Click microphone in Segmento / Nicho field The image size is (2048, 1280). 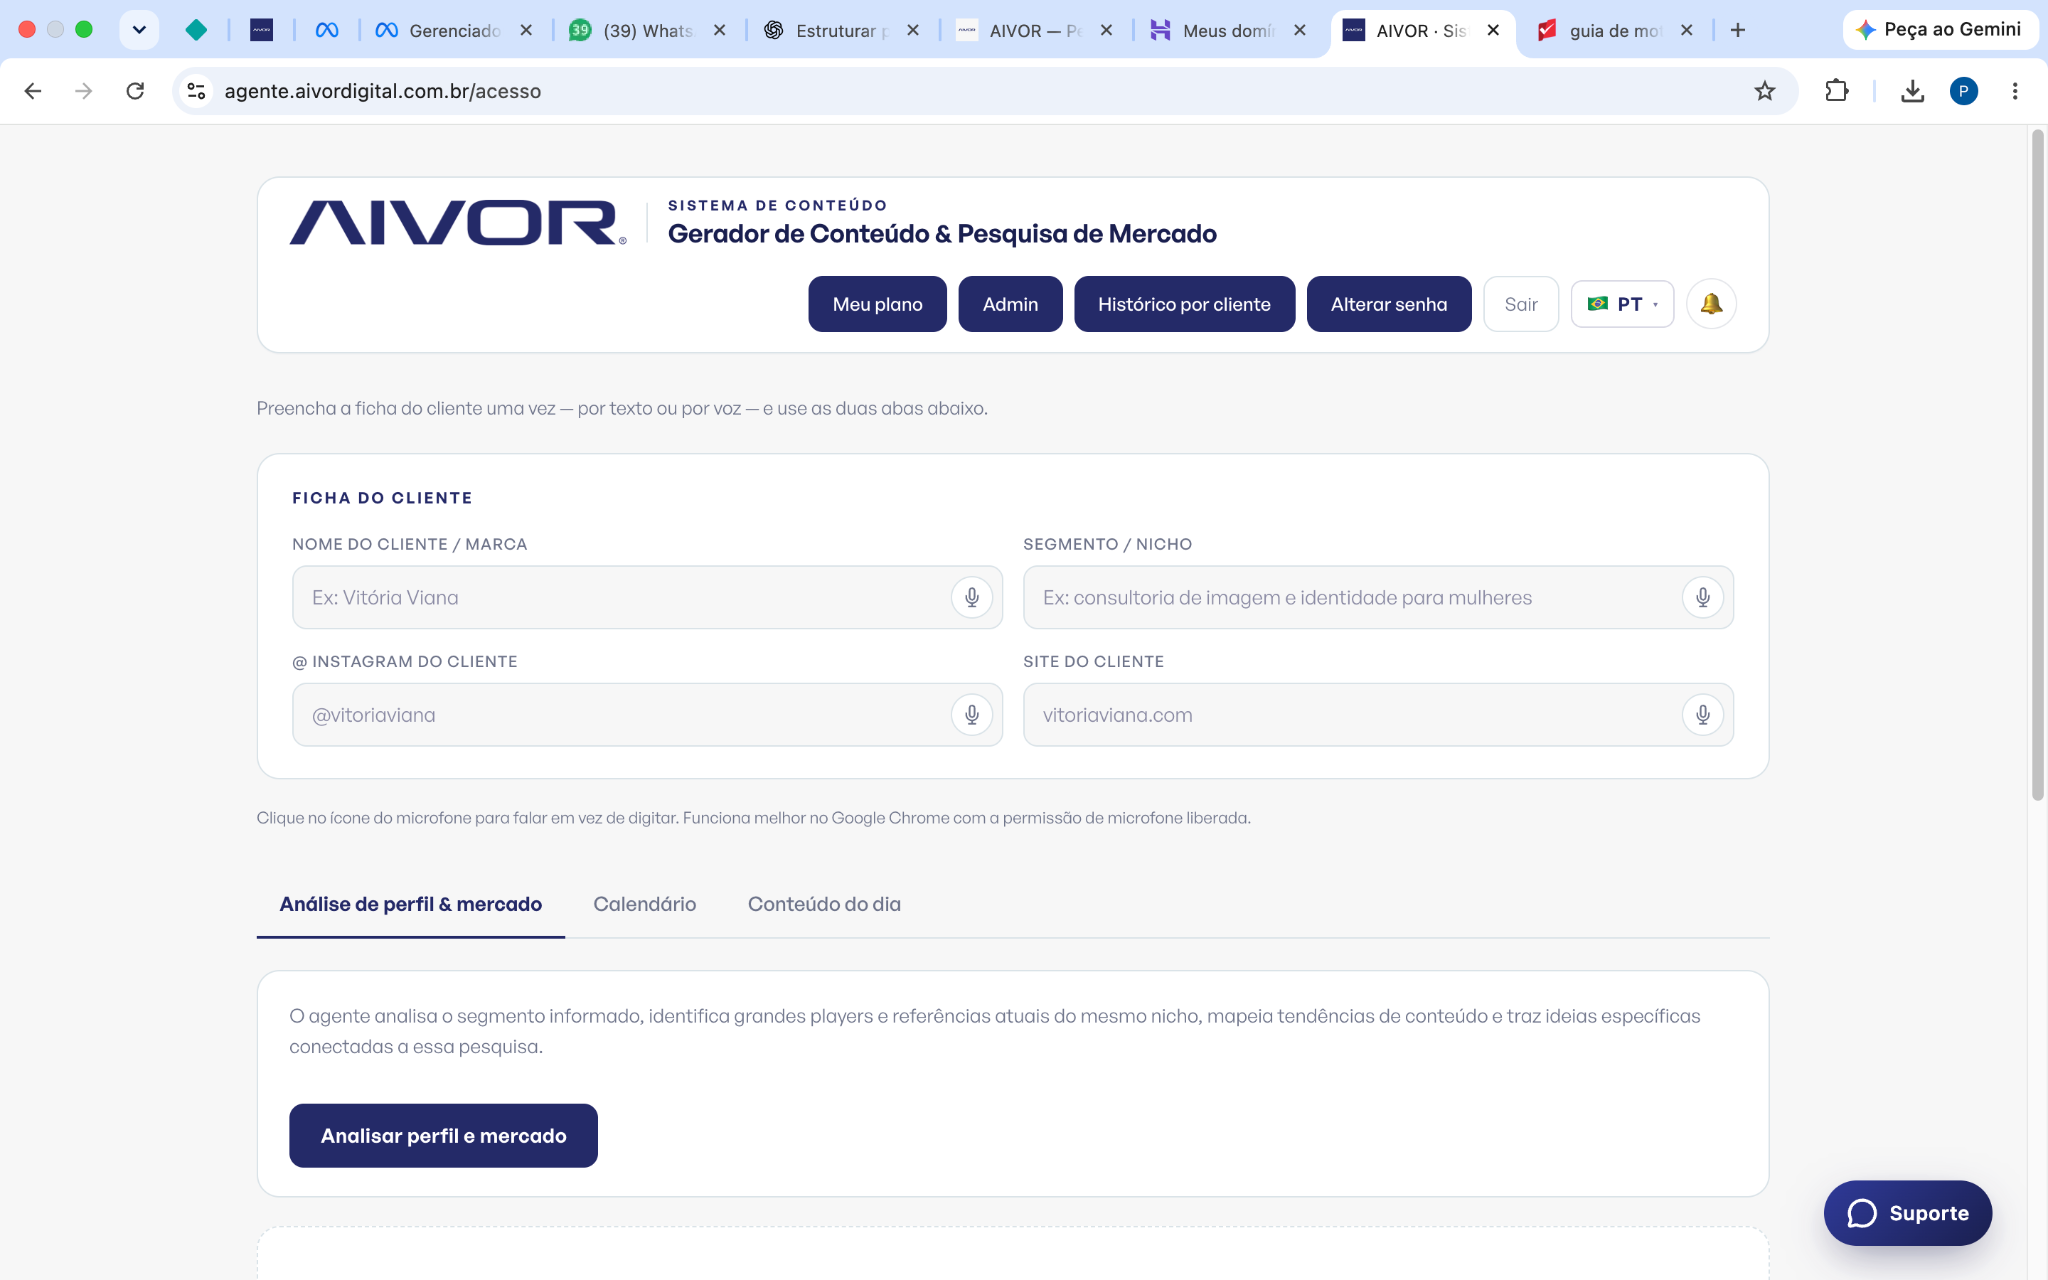pyautogui.click(x=1702, y=598)
